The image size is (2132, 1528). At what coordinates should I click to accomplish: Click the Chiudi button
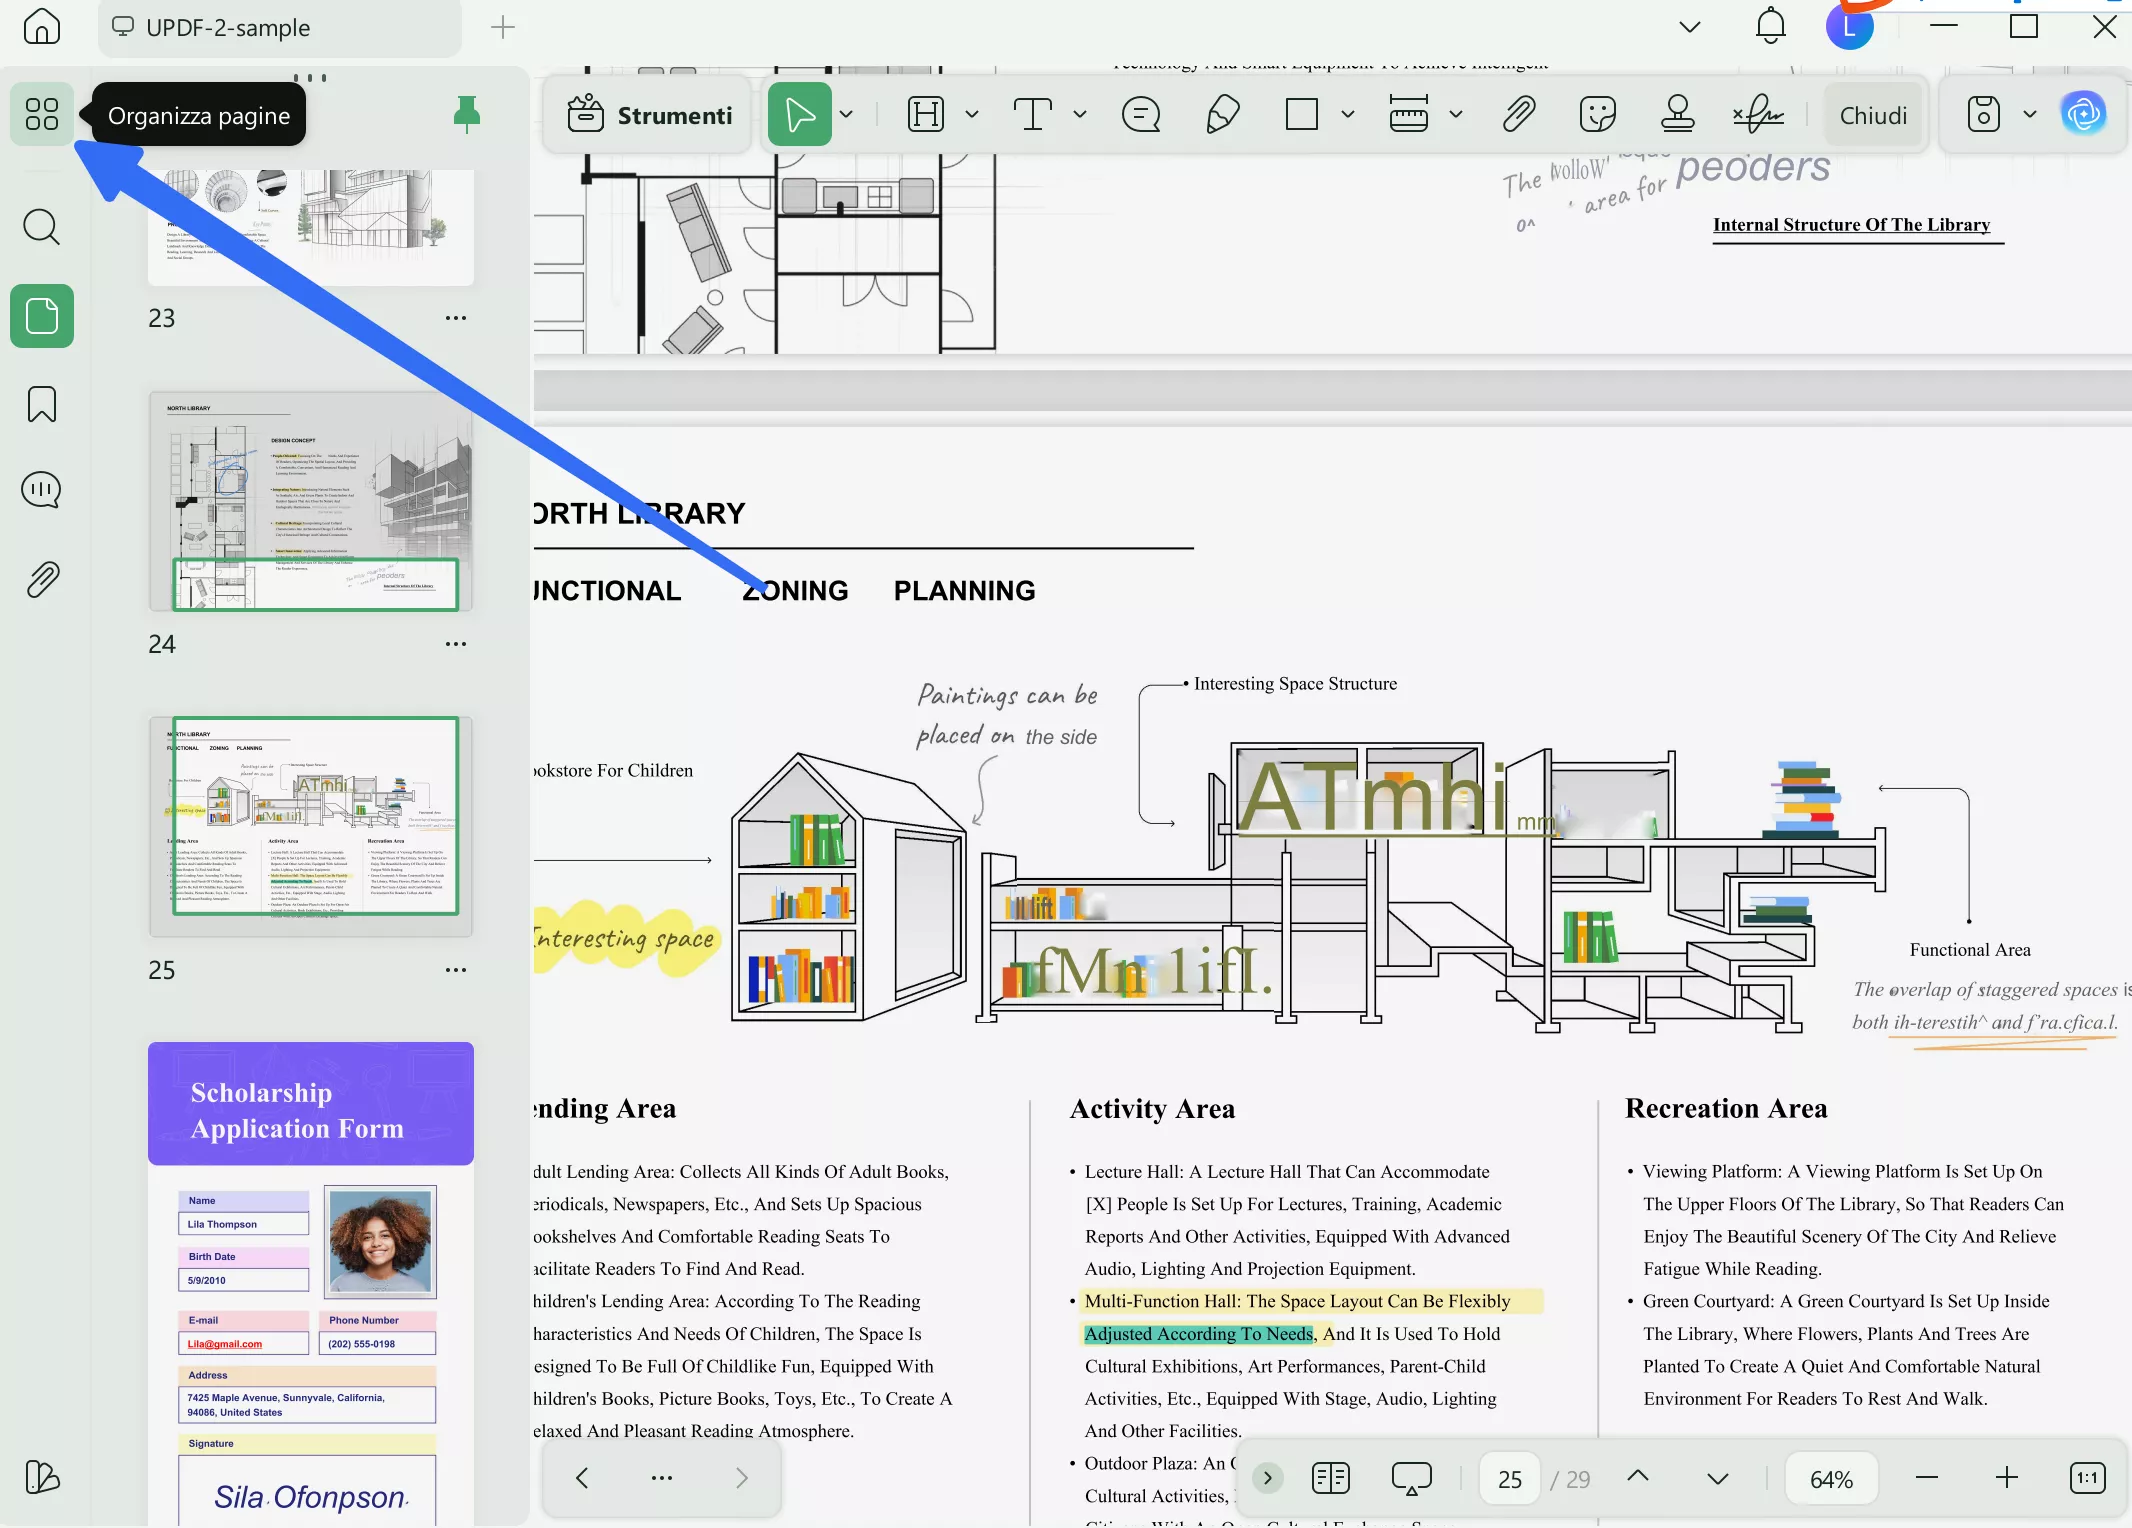click(x=1873, y=114)
